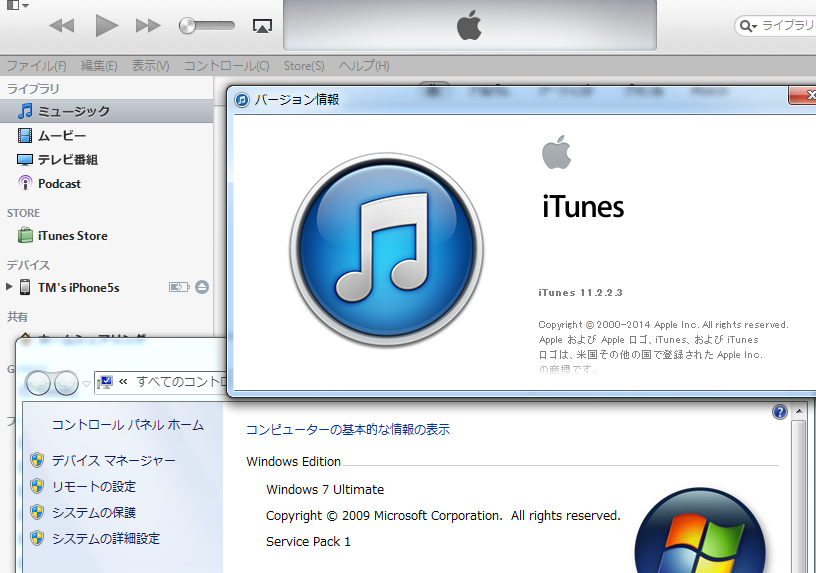This screenshot has width=816, height=573.
Task: Select ムービー in the library sidebar
Action: click(x=107, y=136)
